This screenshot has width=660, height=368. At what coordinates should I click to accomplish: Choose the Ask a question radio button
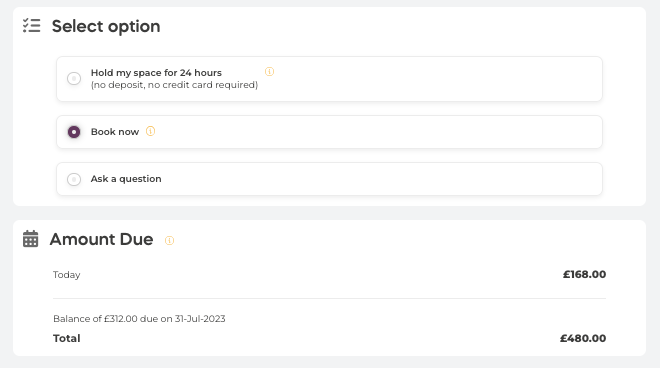pos(74,179)
